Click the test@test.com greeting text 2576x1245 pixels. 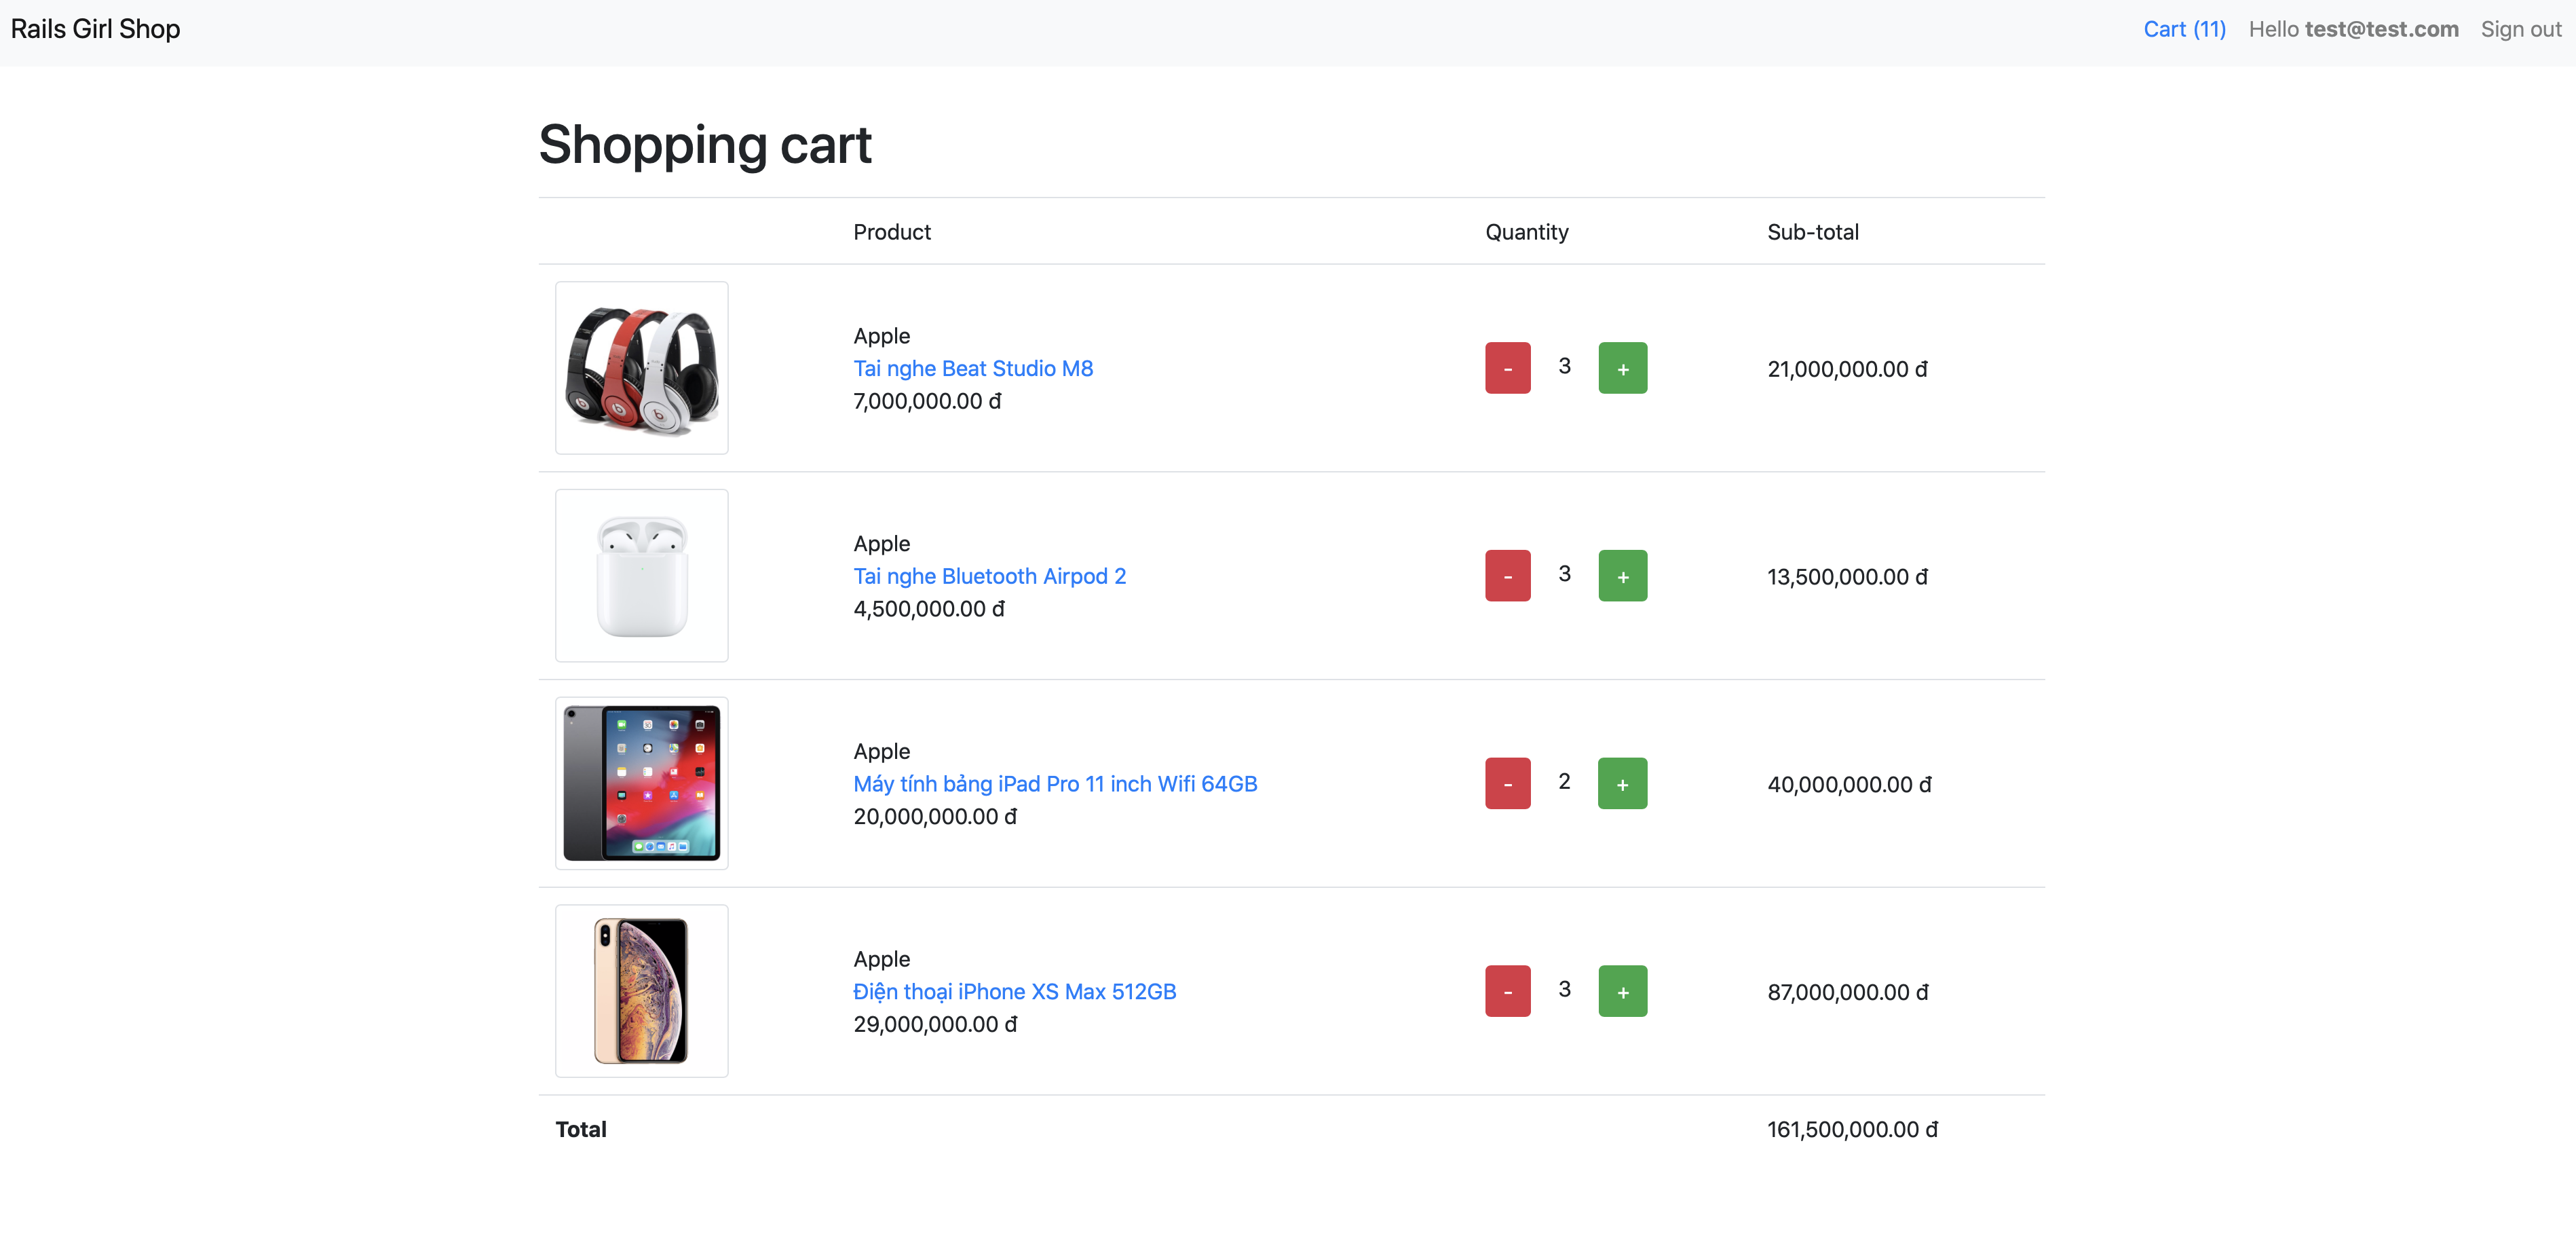coord(2381,29)
